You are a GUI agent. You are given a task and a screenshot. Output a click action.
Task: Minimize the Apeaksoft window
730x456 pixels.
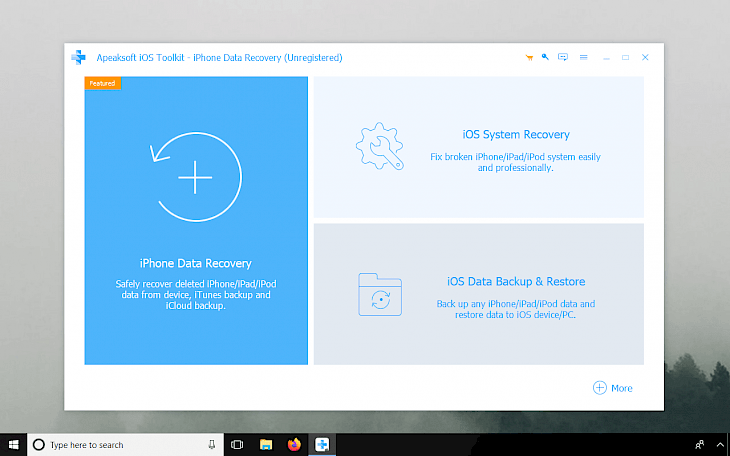point(606,57)
